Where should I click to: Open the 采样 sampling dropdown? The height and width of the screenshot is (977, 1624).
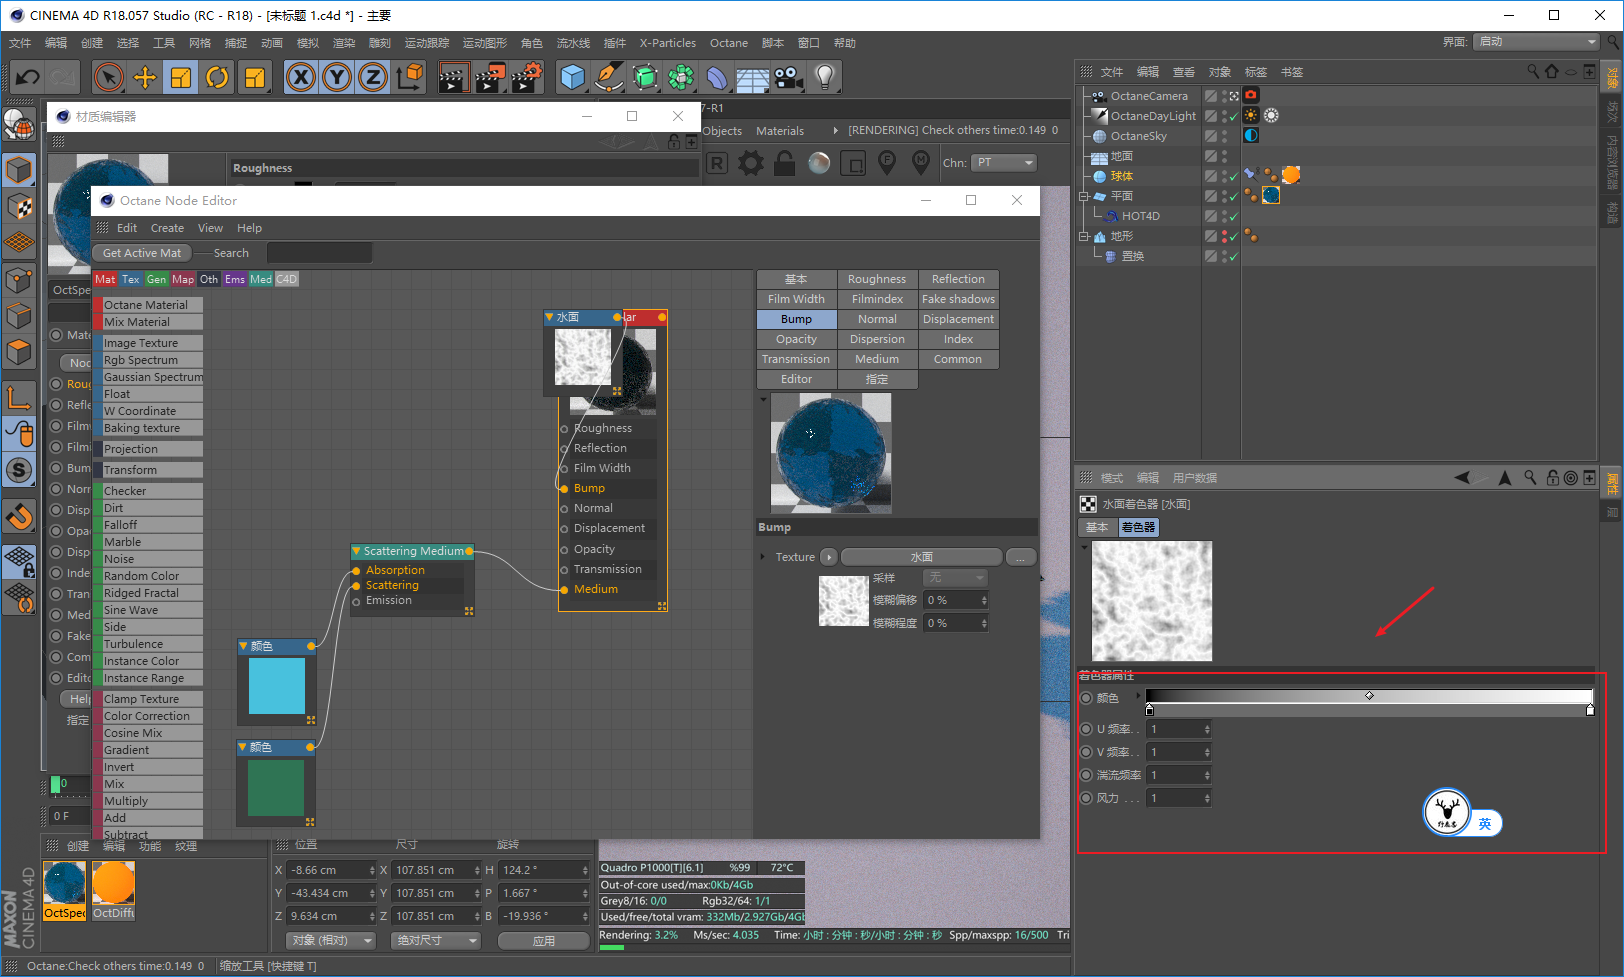coord(956,578)
